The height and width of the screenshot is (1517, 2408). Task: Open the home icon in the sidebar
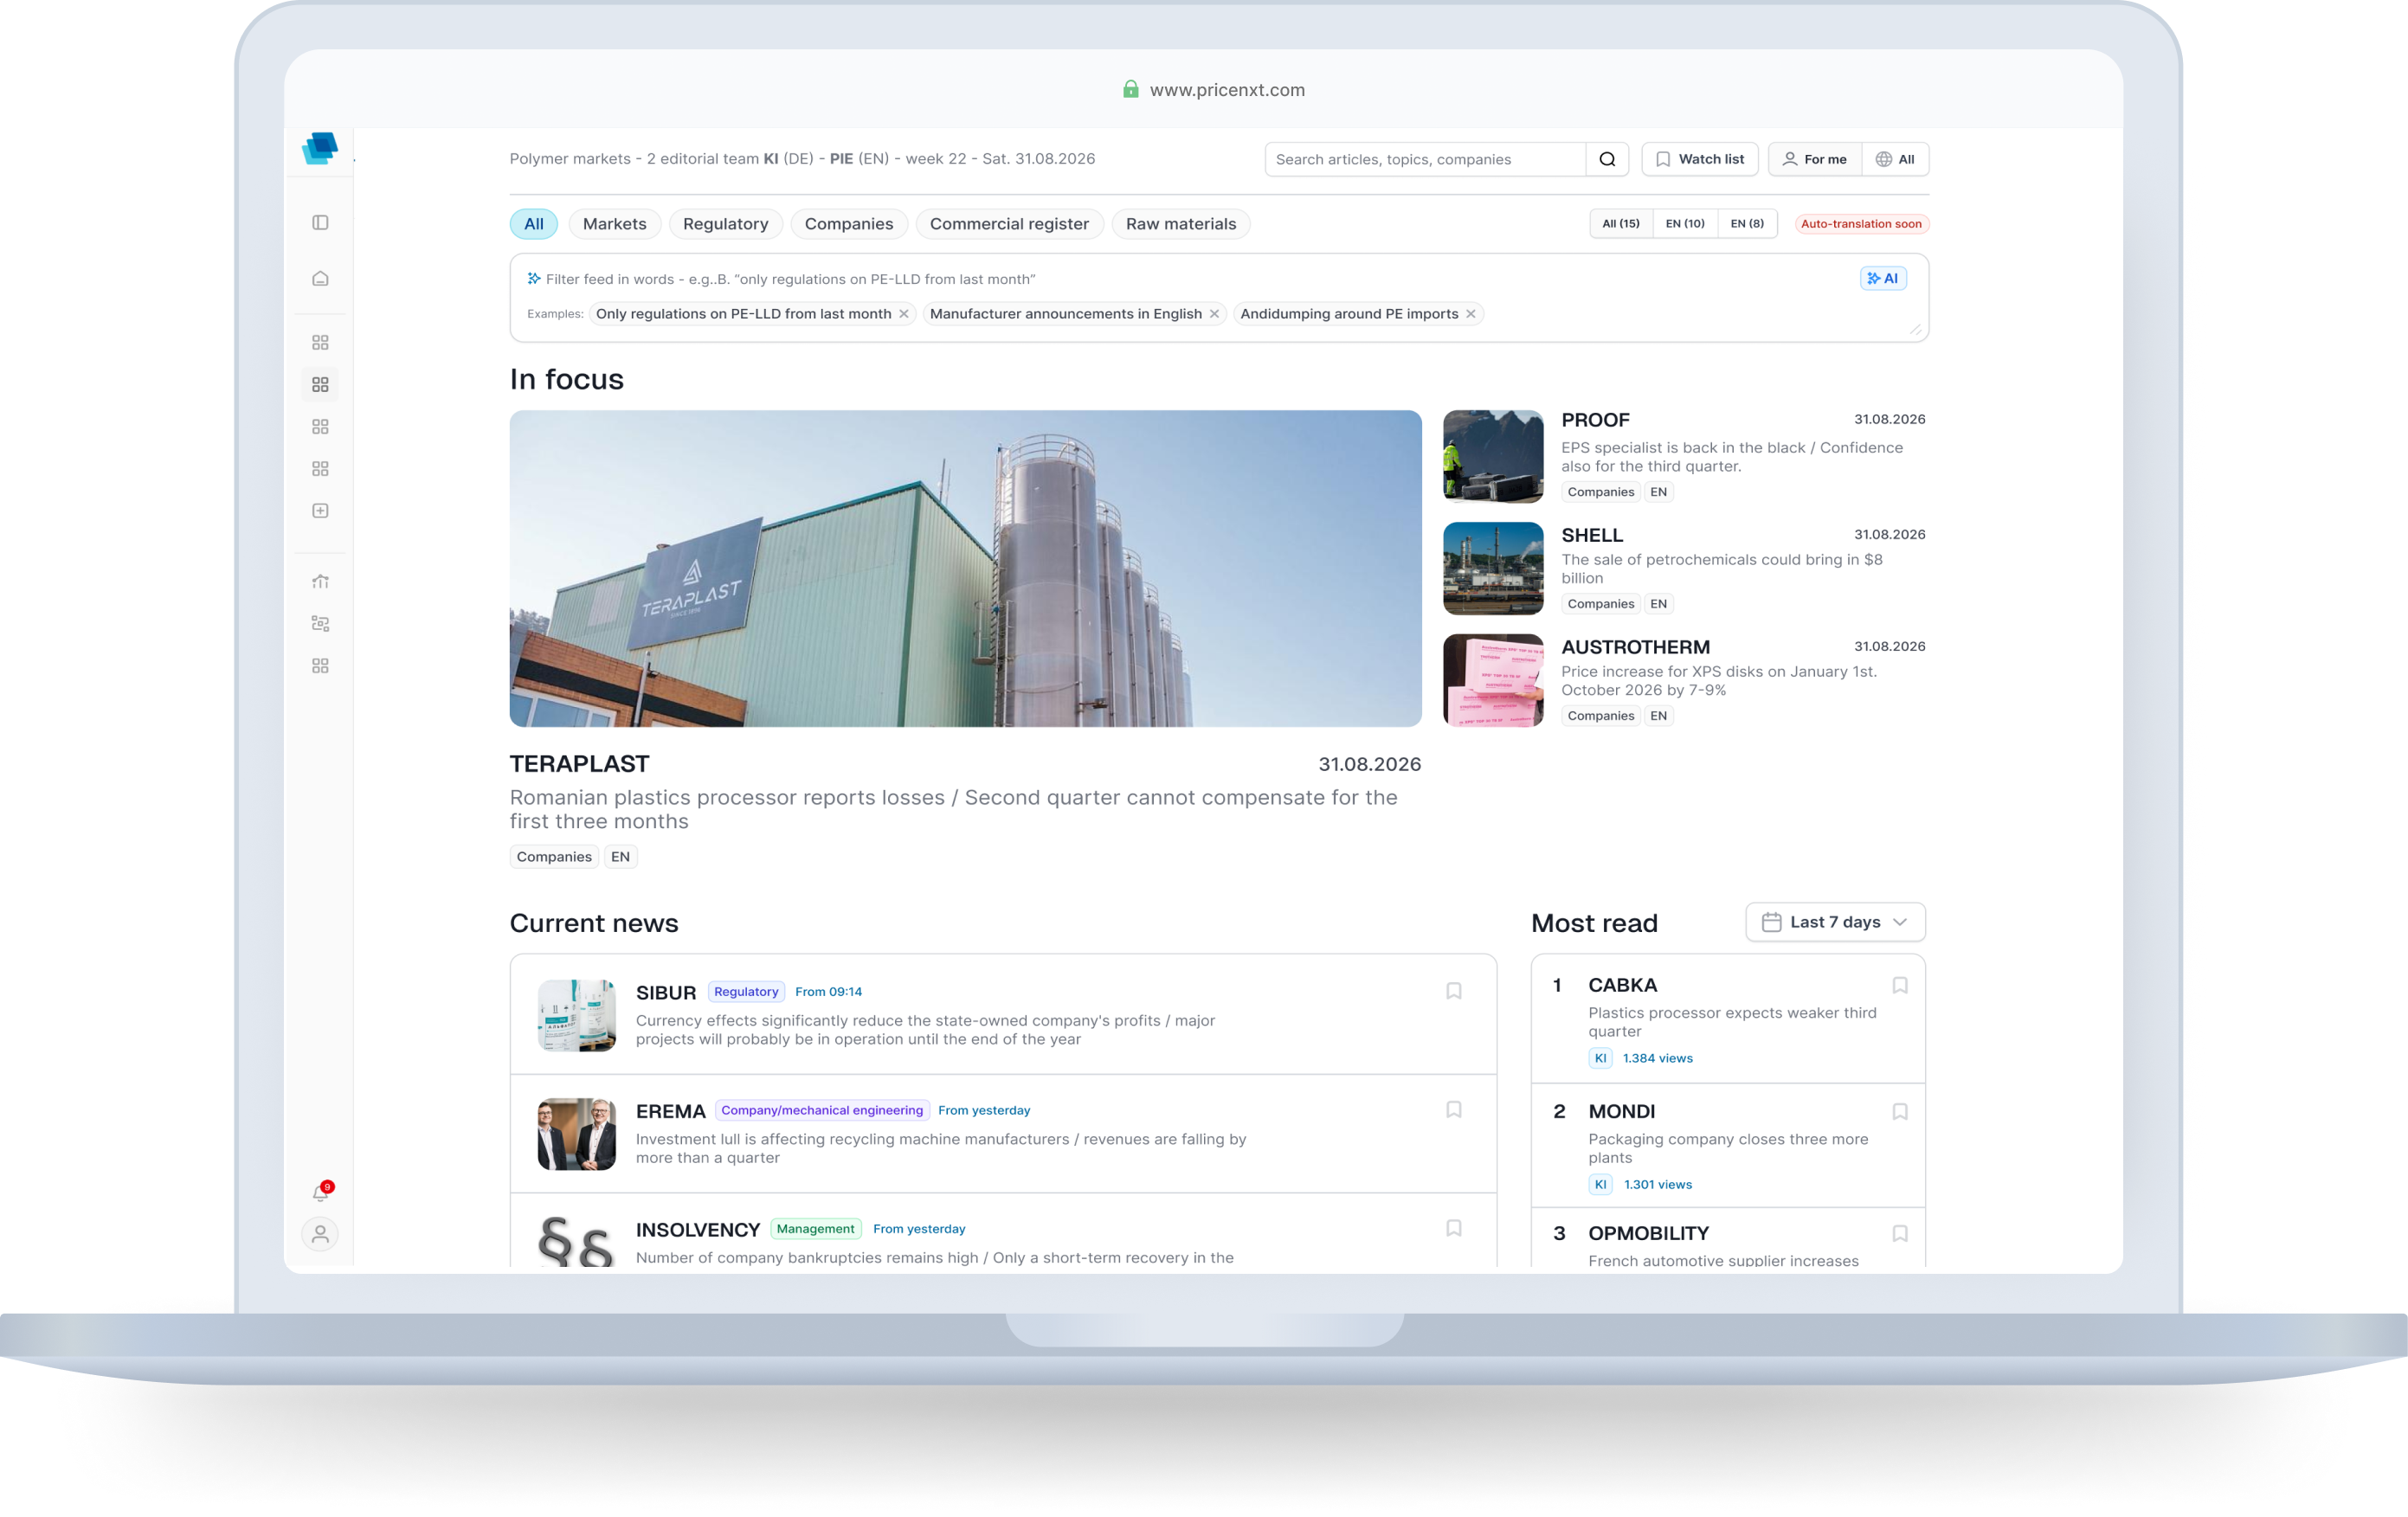point(320,278)
